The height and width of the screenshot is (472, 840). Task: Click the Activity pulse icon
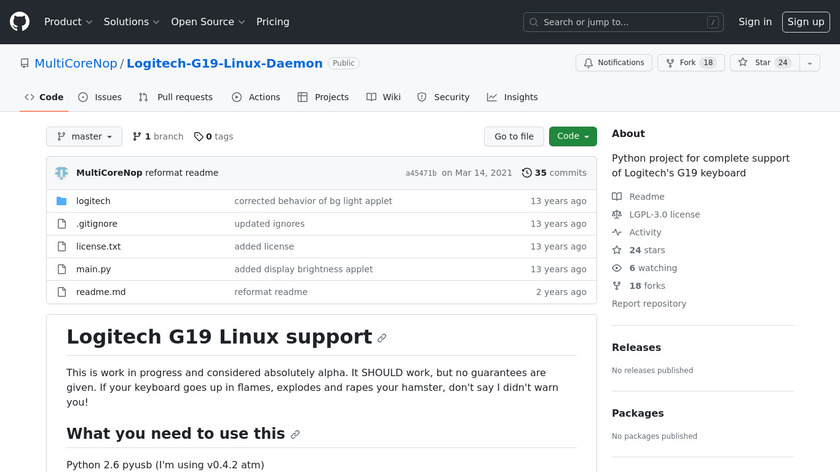617,232
